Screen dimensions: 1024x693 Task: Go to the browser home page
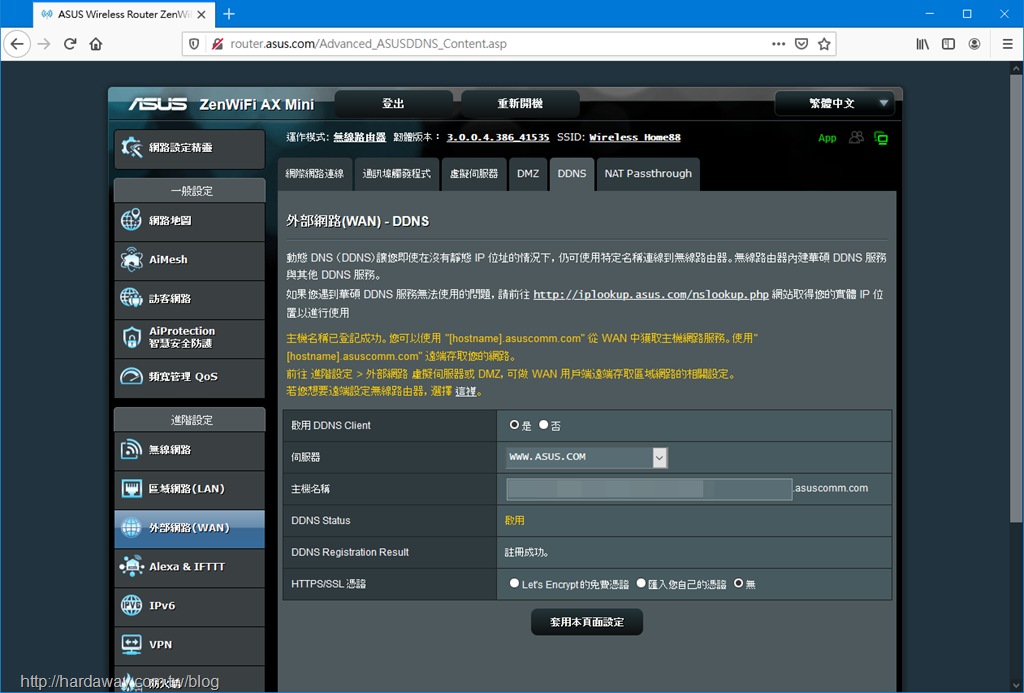click(96, 44)
